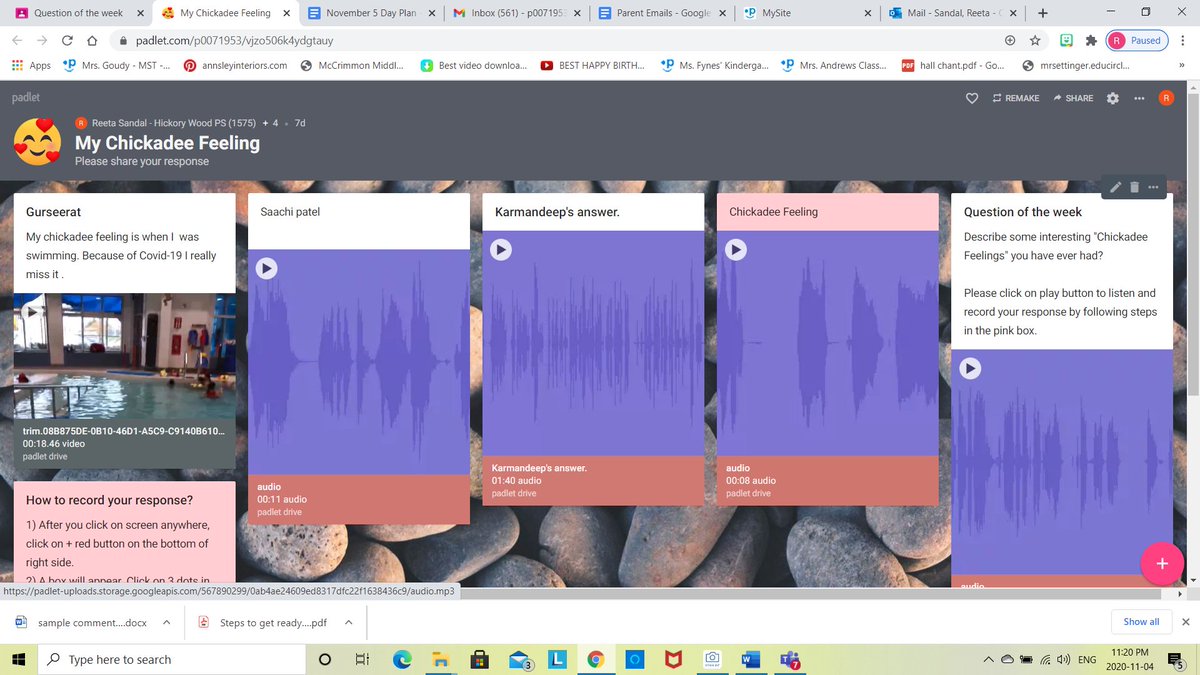Viewport: 1200px width, 675px height.
Task: Open Chrome three-dot menu
Action: (1183, 41)
